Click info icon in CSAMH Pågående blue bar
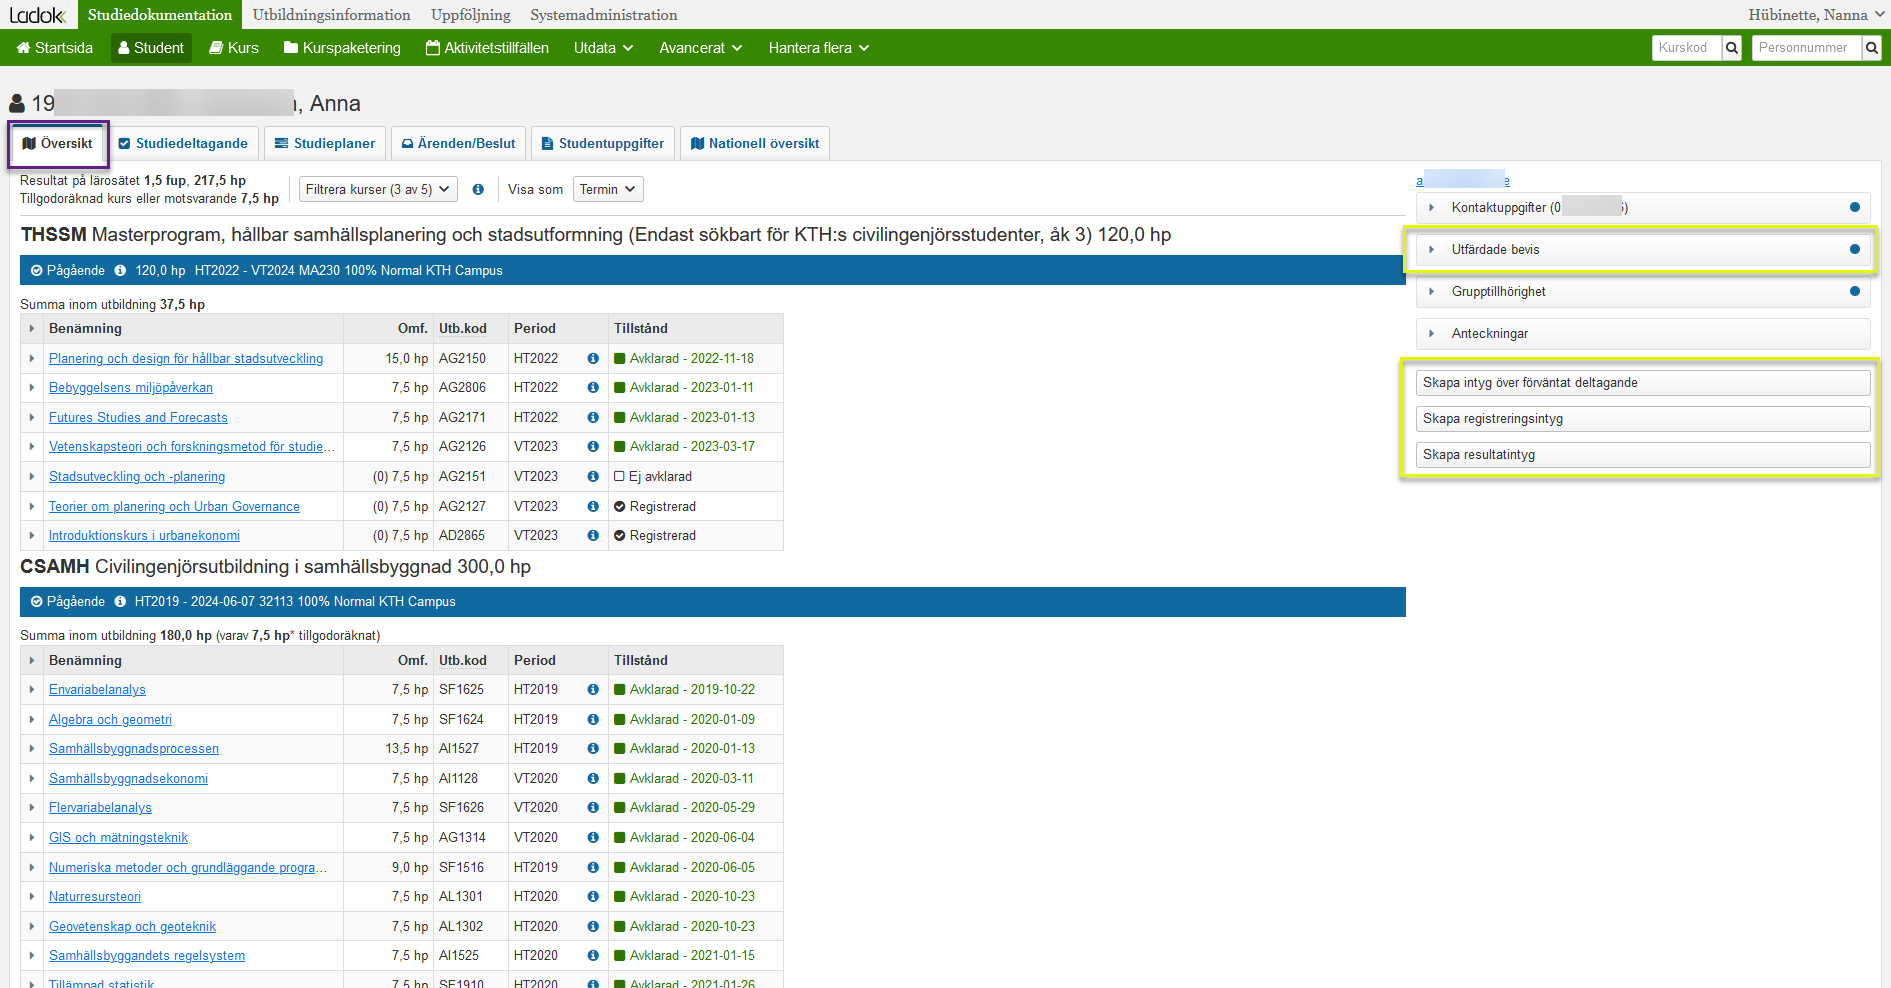Viewport: 1891px width, 988px height. [120, 601]
